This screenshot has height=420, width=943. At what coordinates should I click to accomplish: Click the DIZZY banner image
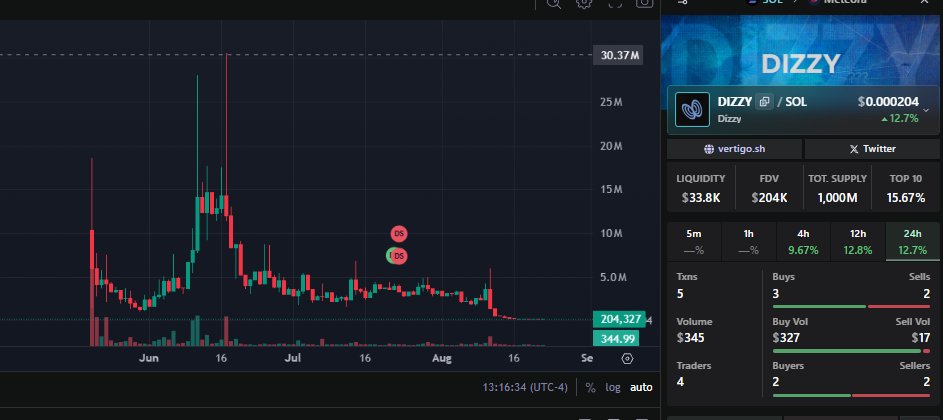800,50
